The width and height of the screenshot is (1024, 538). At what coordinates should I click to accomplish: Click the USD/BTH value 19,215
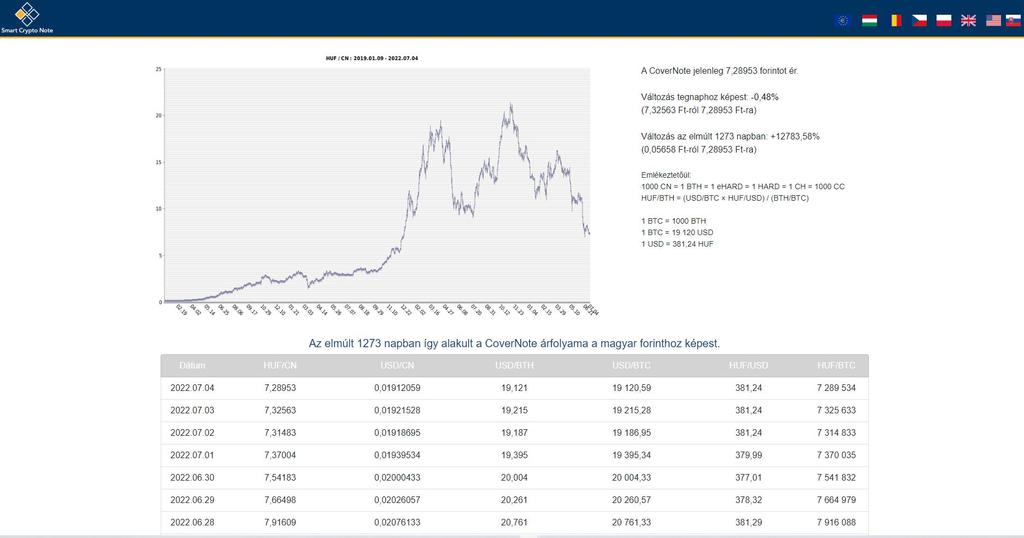point(515,410)
